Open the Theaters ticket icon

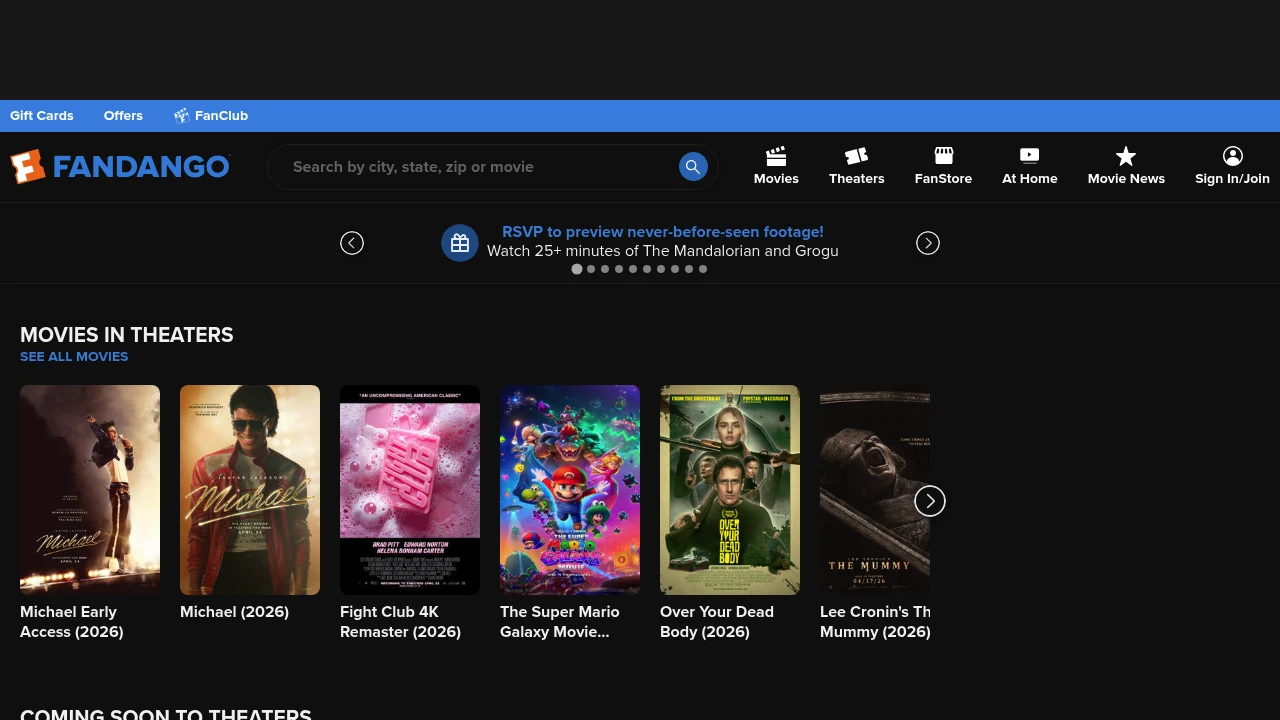pyautogui.click(x=857, y=156)
